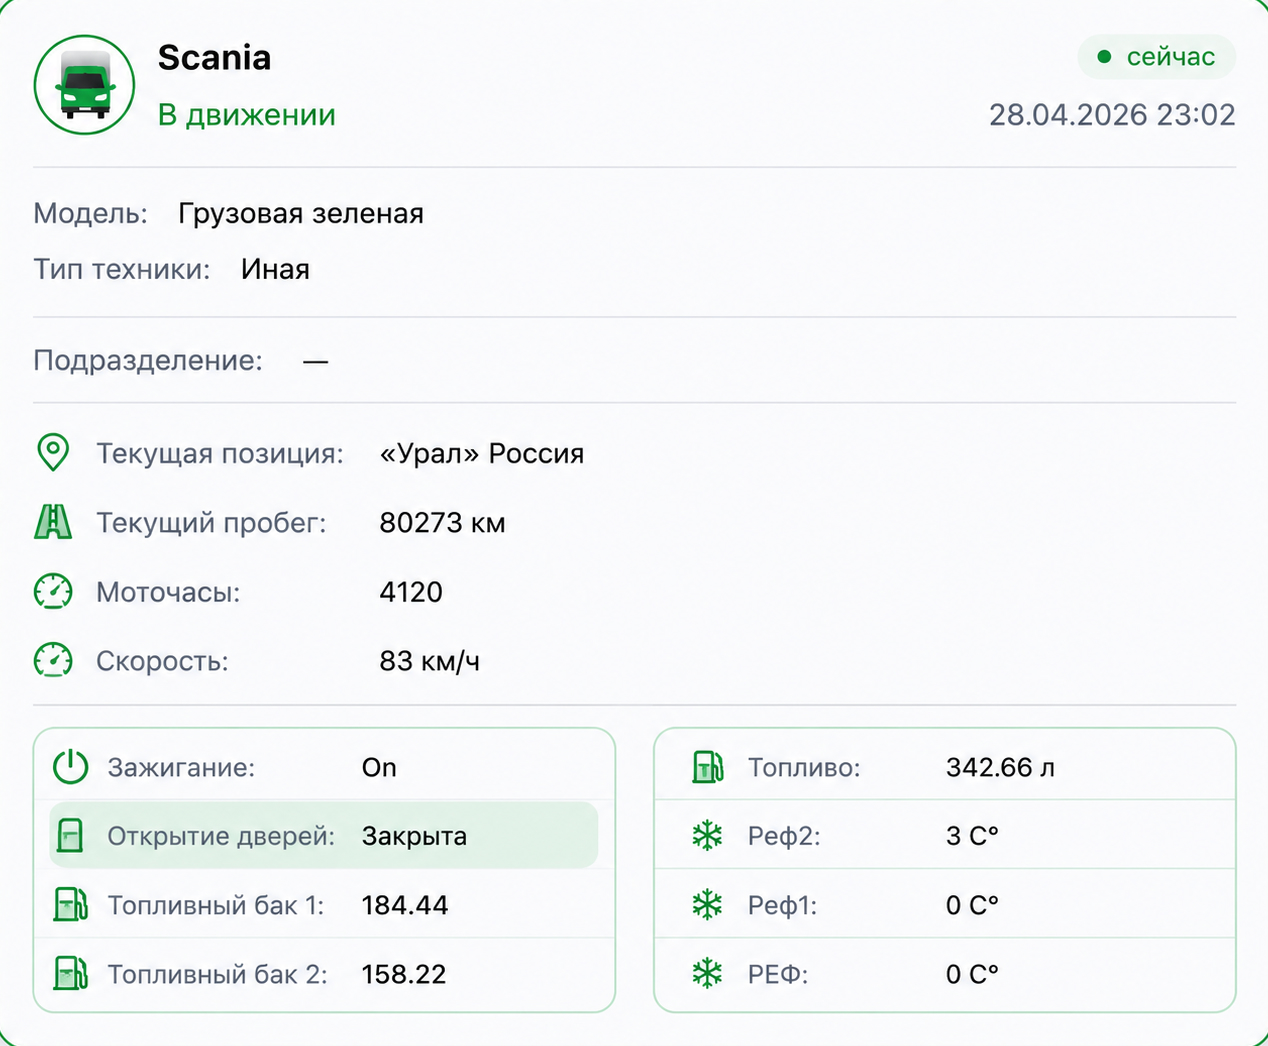Screen dimensions: 1268x1046
Task: Select the highlighted Открытие дверей row
Action: [x=324, y=836]
